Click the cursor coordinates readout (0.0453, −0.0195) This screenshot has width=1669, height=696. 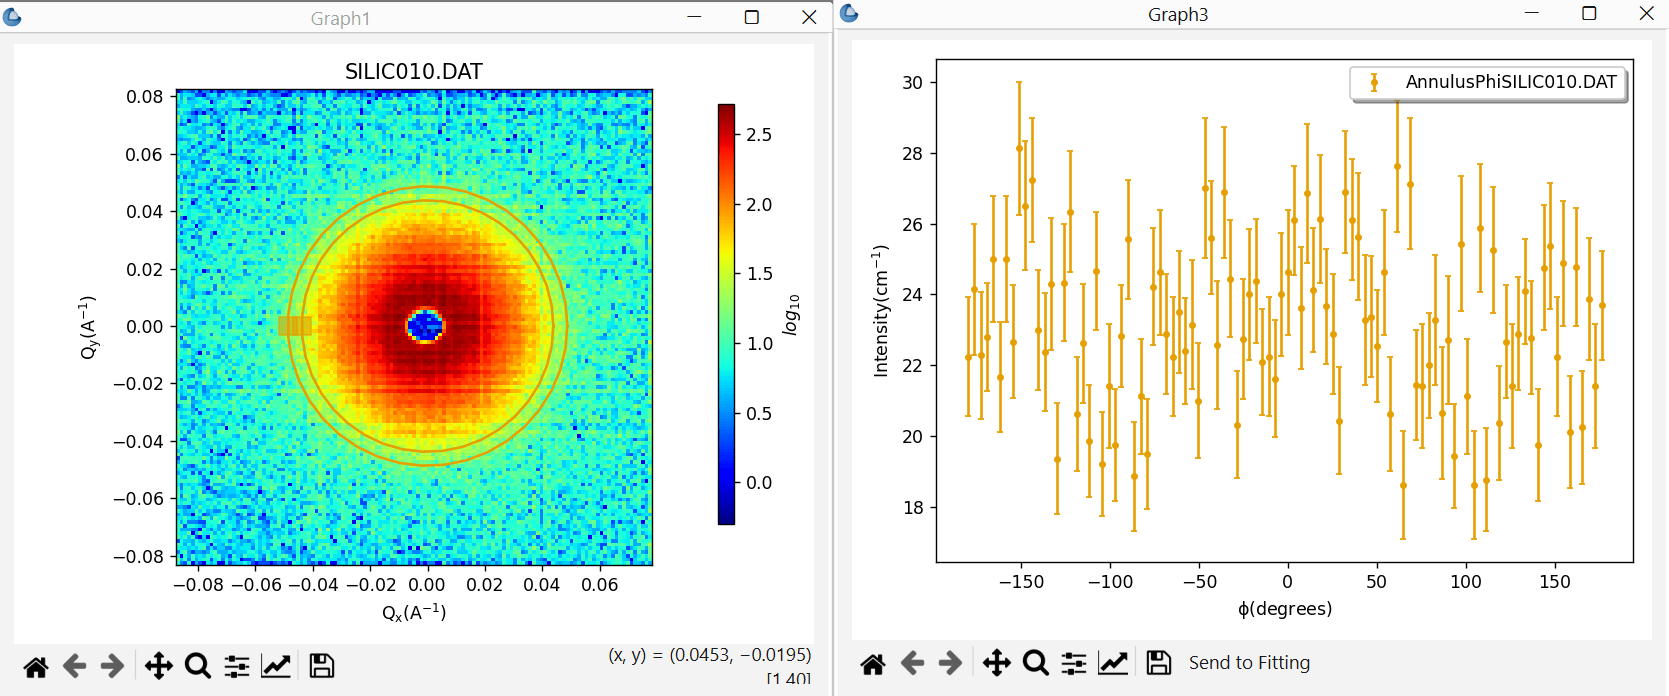point(710,655)
